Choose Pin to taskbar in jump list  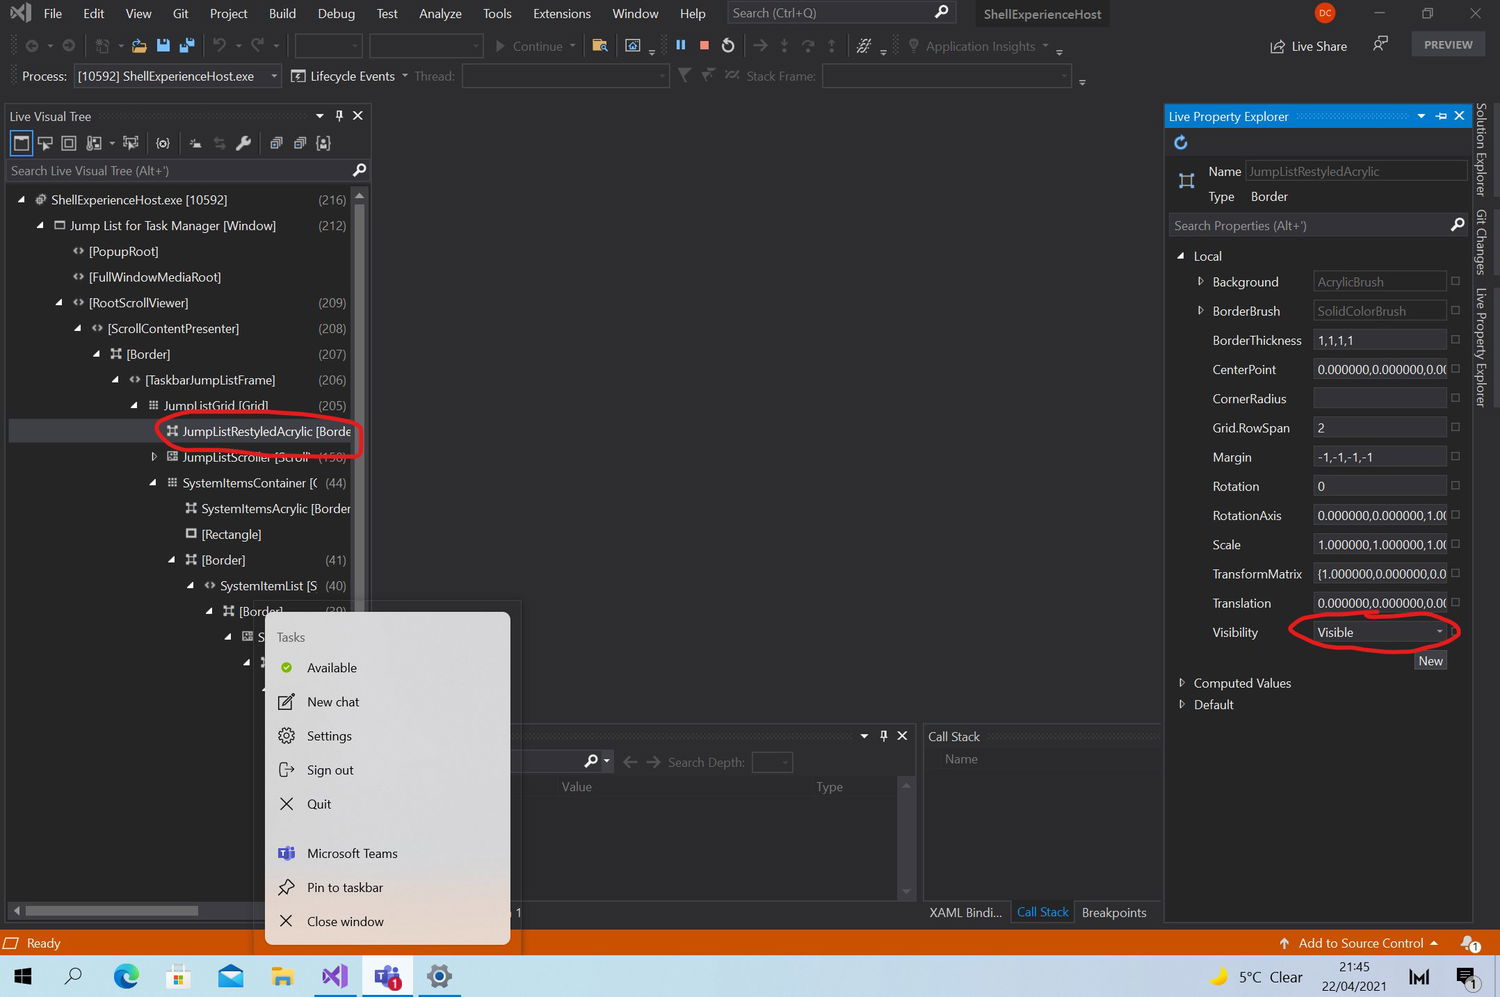click(x=345, y=888)
